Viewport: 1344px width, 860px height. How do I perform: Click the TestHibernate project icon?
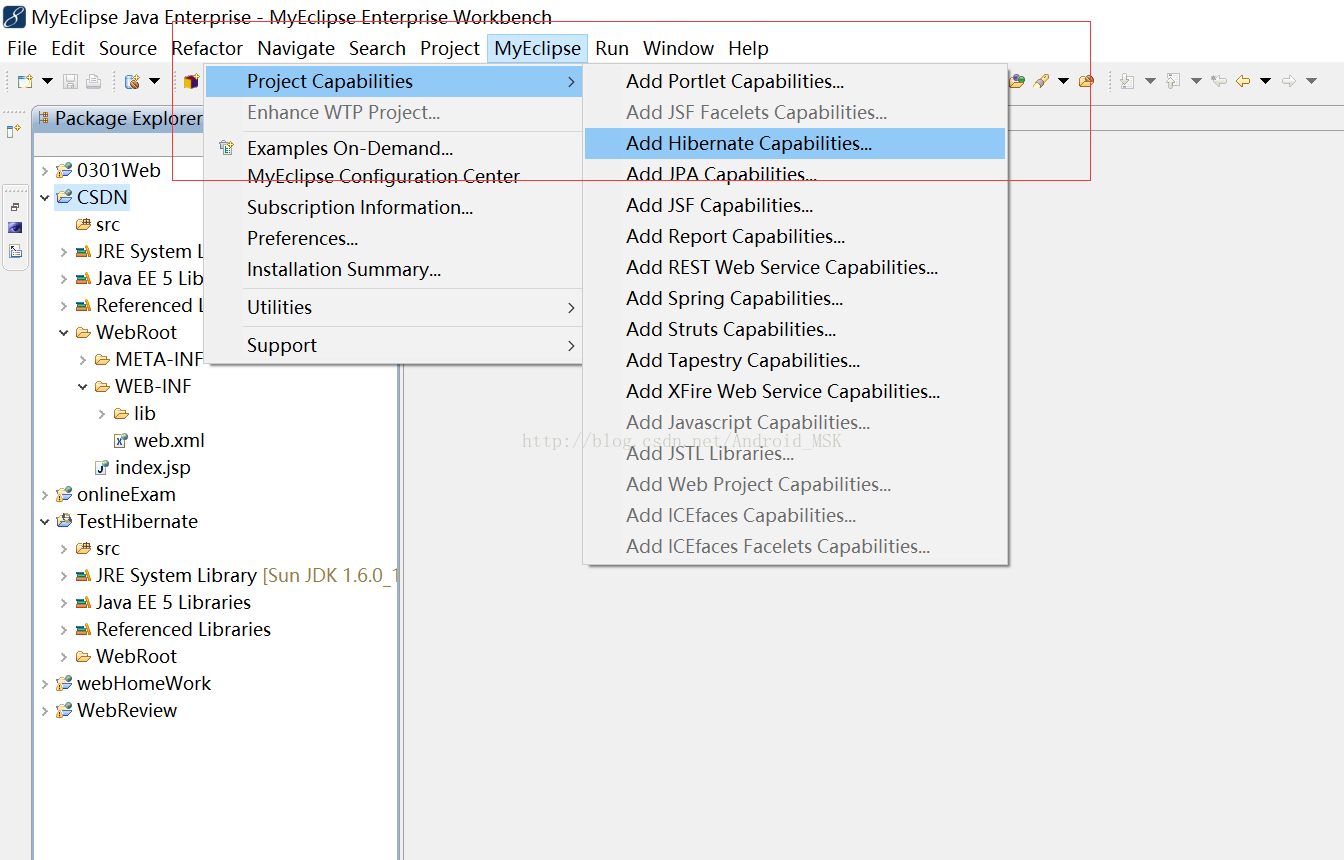(x=64, y=521)
